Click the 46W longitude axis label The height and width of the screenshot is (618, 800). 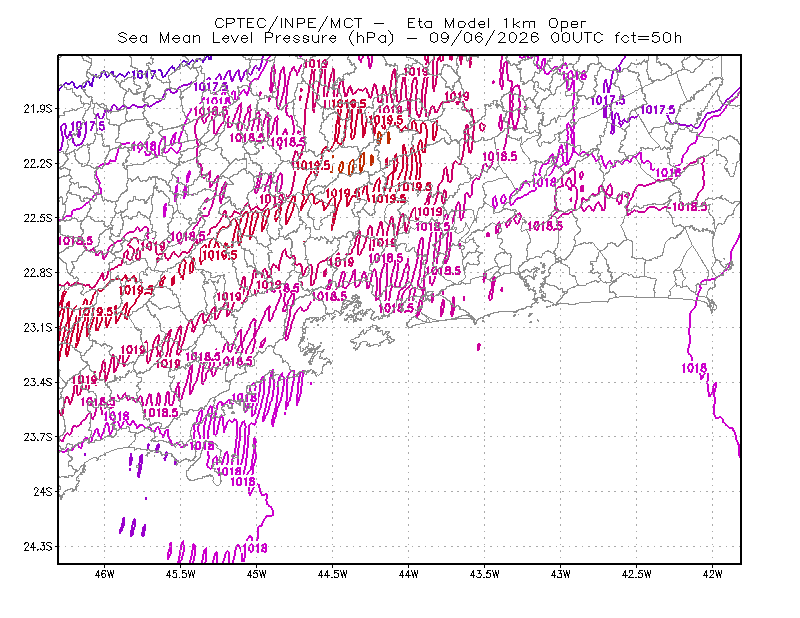(105, 574)
